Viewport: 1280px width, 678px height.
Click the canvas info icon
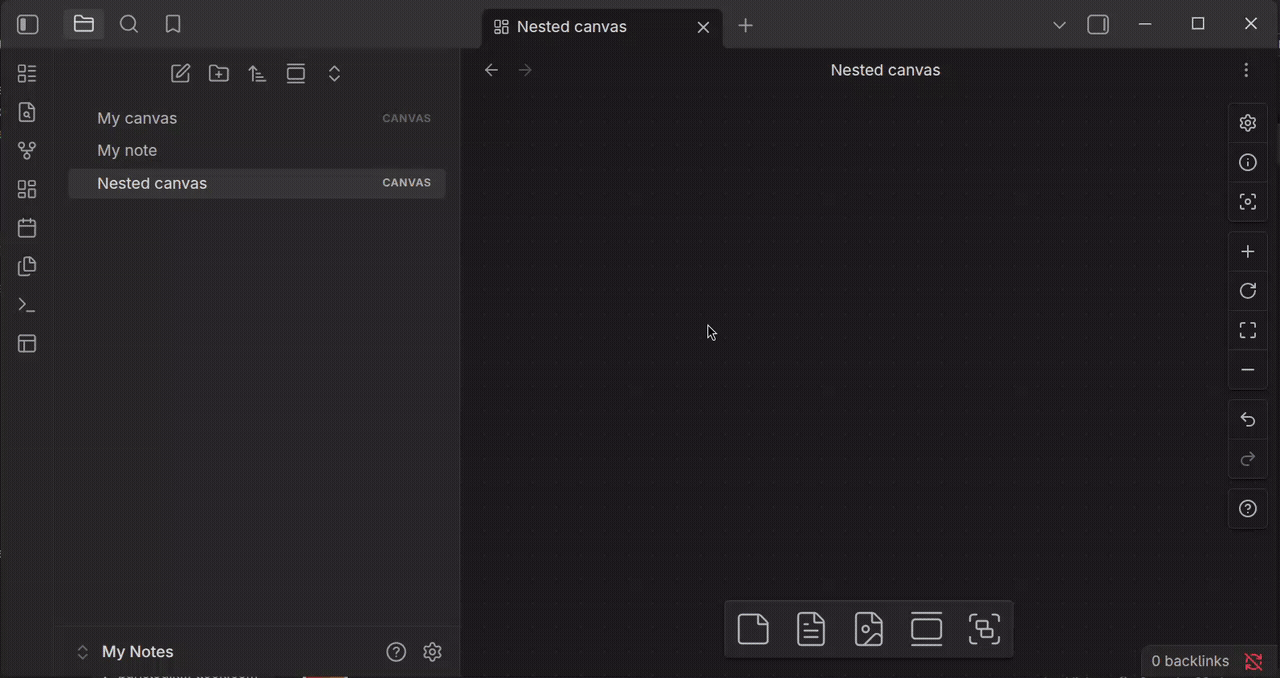point(1248,162)
